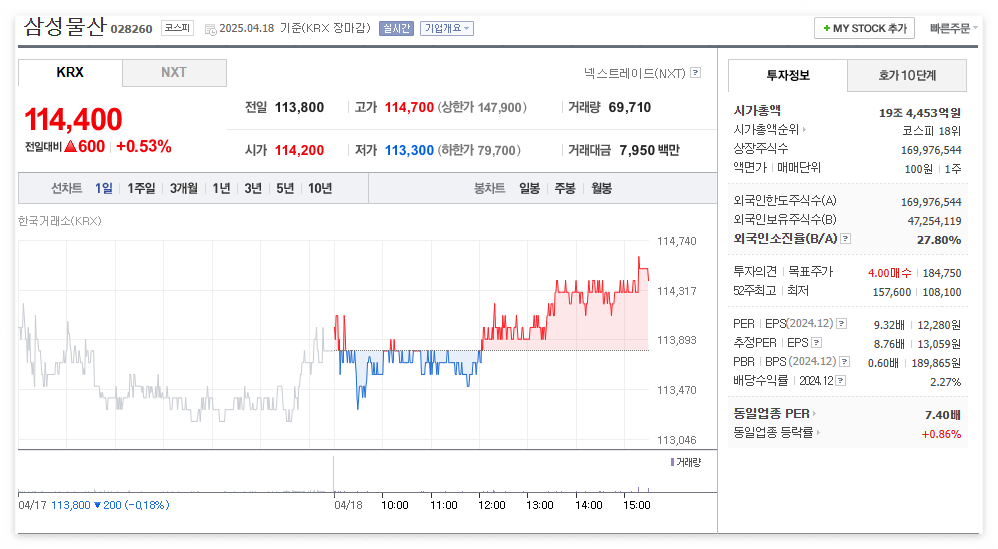Click the 4.00매수 investment opinion
Image resolution: width=998 pixels, height=549 pixels.
(x=890, y=273)
